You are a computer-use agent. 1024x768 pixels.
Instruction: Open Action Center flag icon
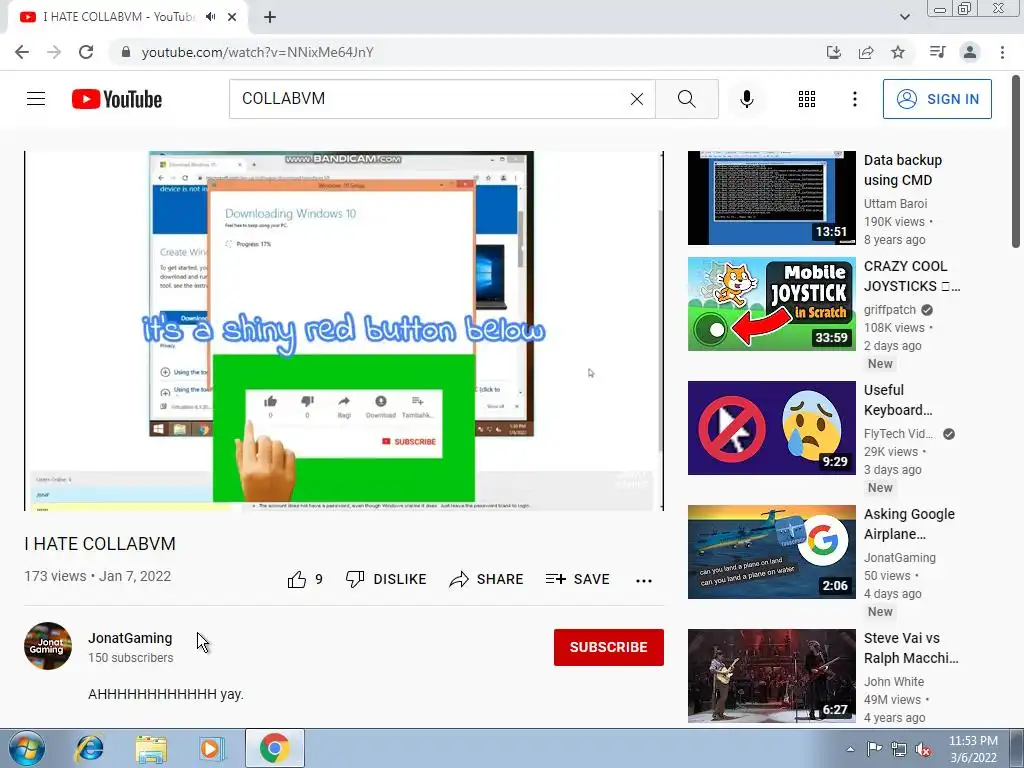click(x=874, y=748)
